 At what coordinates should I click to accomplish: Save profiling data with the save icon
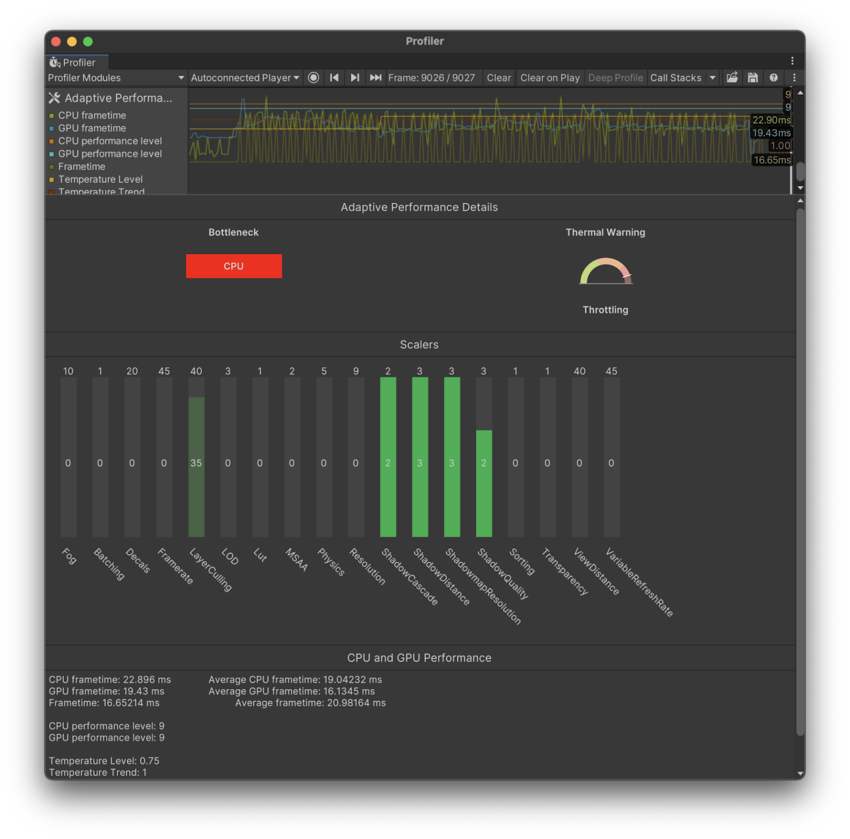point(753,77)
